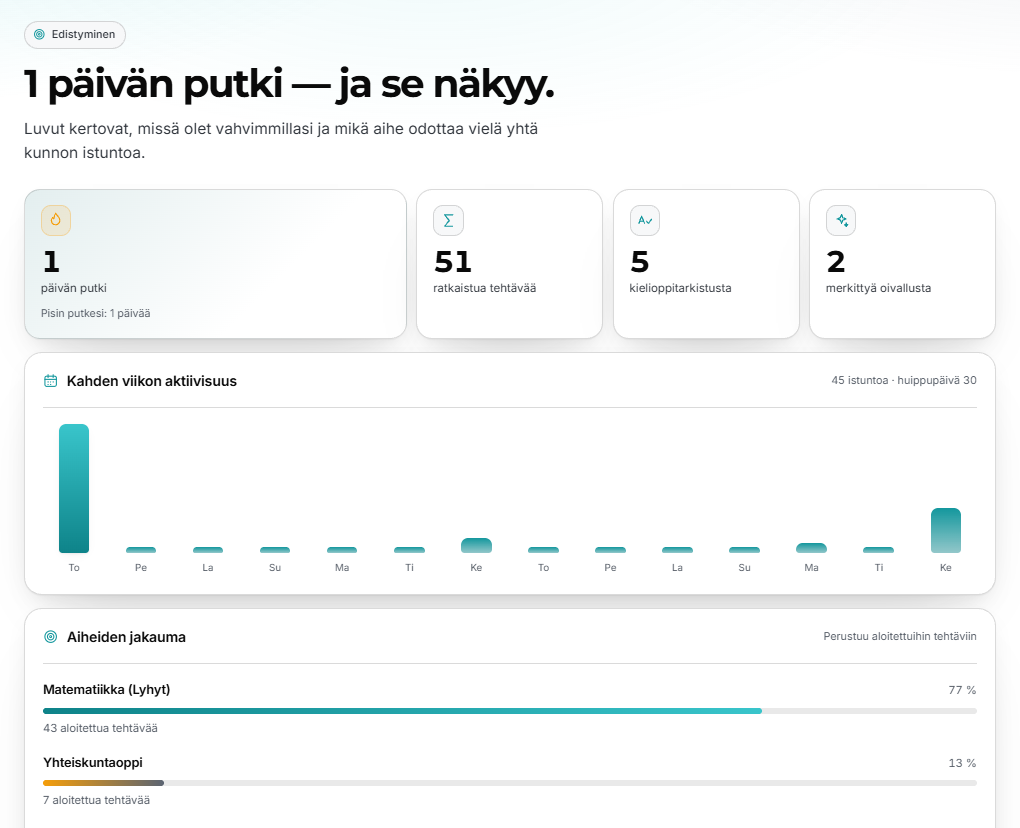Click the target icon in the Edistyminen badge
This screenshot has height=828, width=1020.
(40, 34)
